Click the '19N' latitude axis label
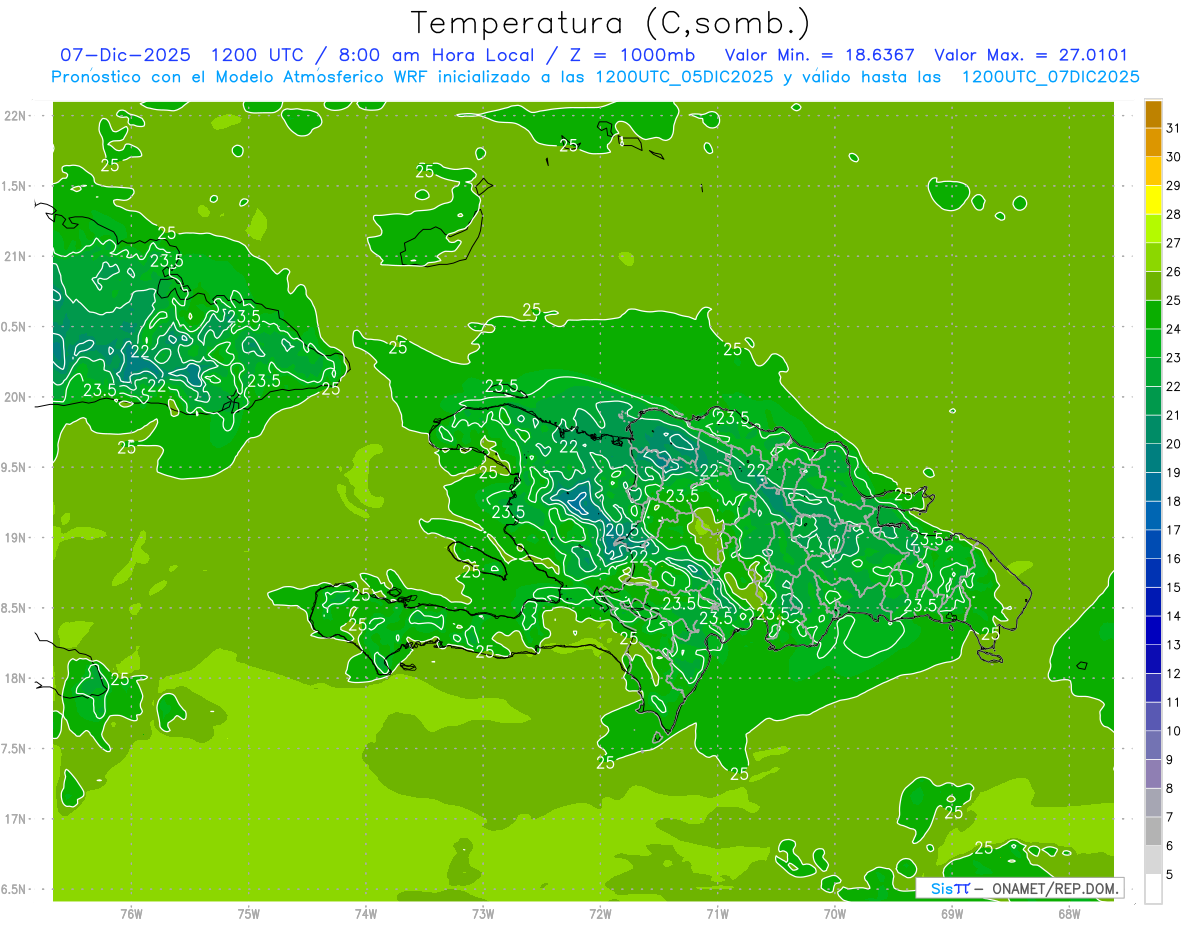Image resolution: width=1200 pixels, height=927 pixels. click(x=16, y=538)
